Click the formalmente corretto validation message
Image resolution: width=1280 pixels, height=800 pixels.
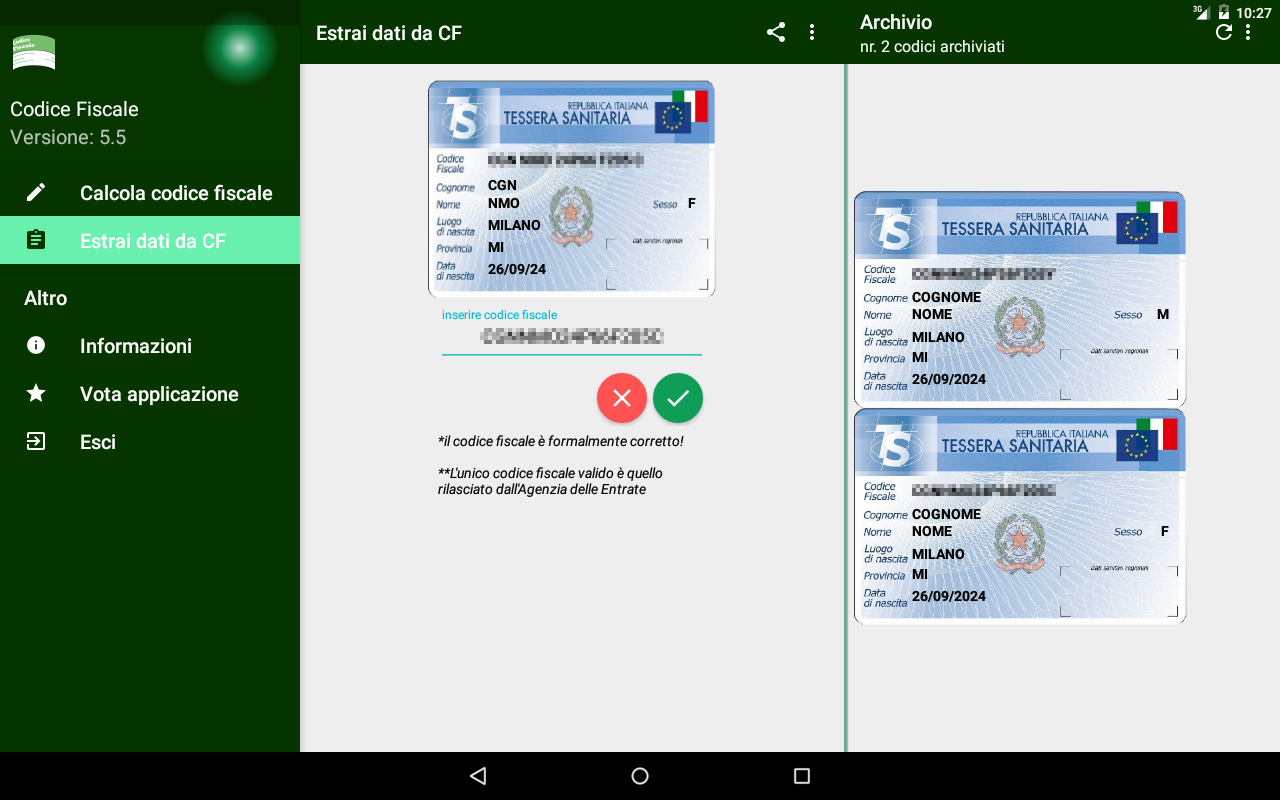tap(561, 441)
